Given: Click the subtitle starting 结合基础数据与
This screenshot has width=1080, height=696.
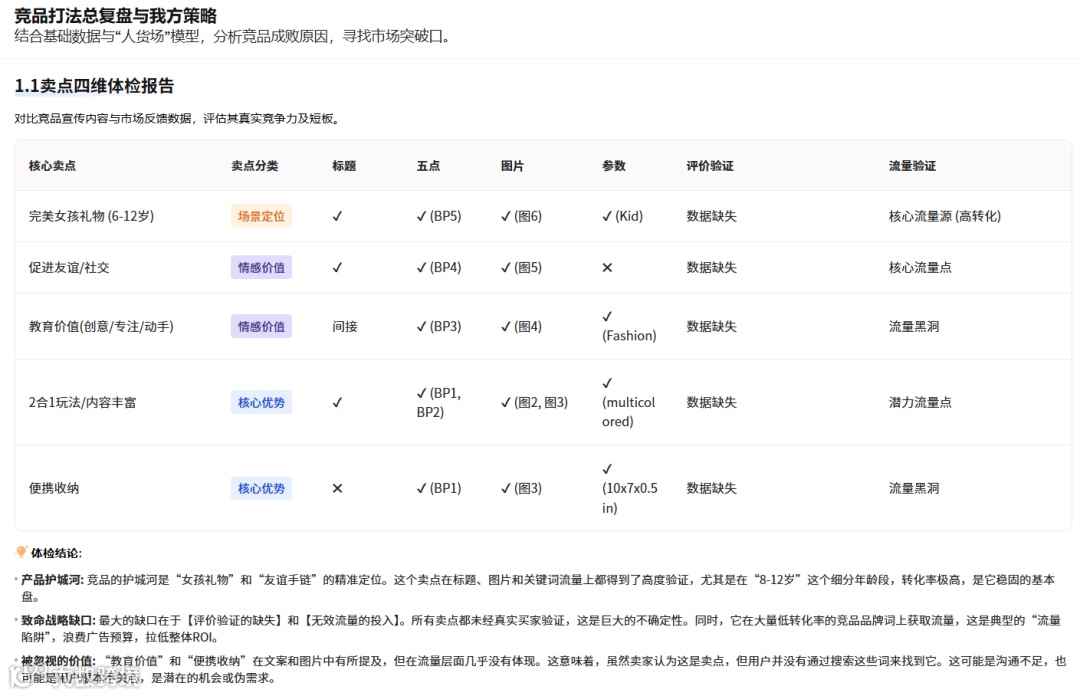Looking at the screenshot, I should coord(234,37).
